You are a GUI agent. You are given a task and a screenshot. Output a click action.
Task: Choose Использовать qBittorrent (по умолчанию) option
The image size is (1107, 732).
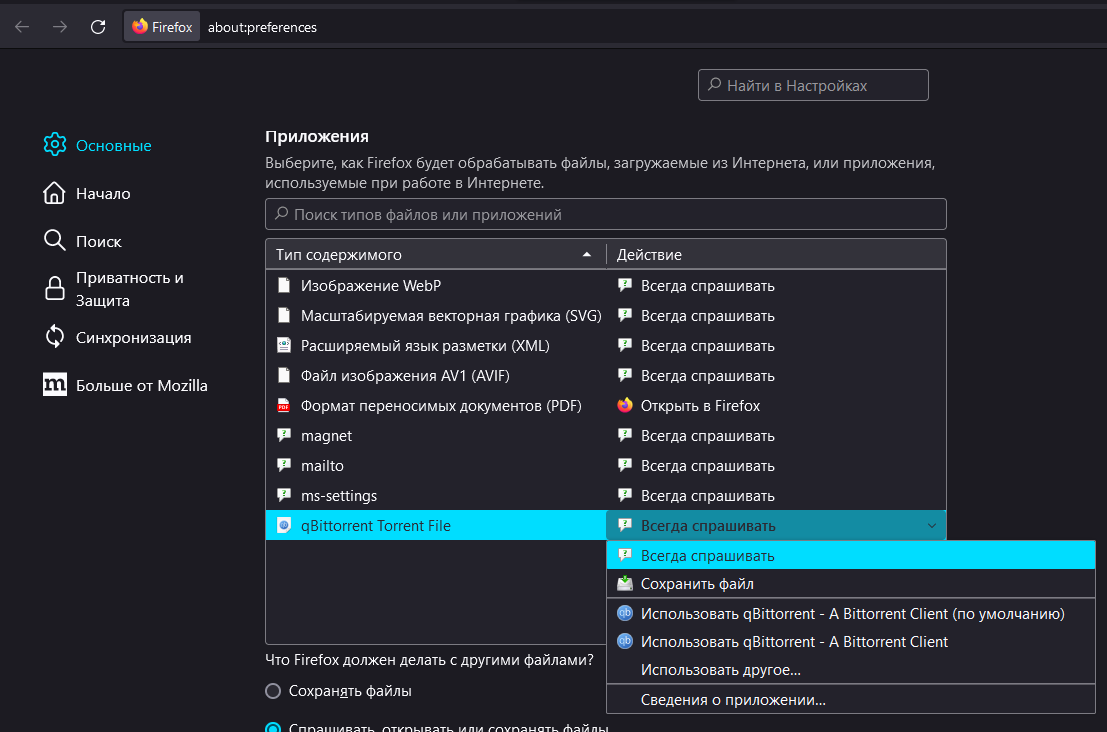point(851,613)
